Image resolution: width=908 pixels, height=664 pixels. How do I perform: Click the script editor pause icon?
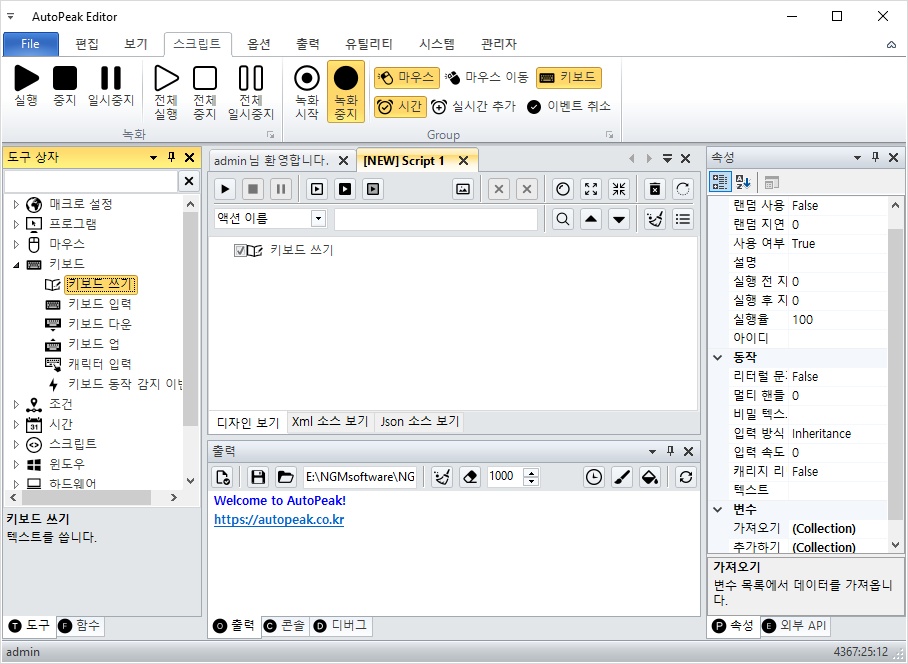coord(281,189)
